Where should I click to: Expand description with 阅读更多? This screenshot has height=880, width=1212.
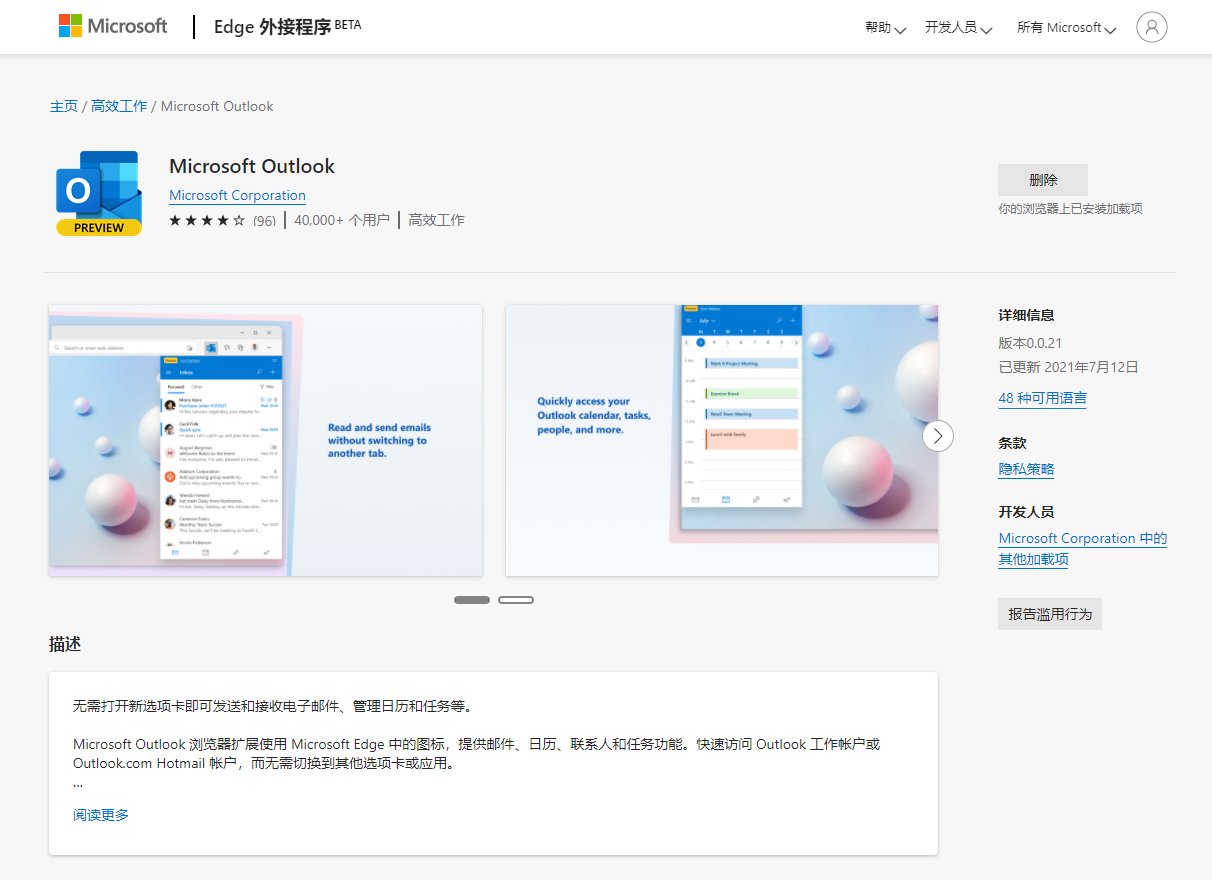click(101, 815)
